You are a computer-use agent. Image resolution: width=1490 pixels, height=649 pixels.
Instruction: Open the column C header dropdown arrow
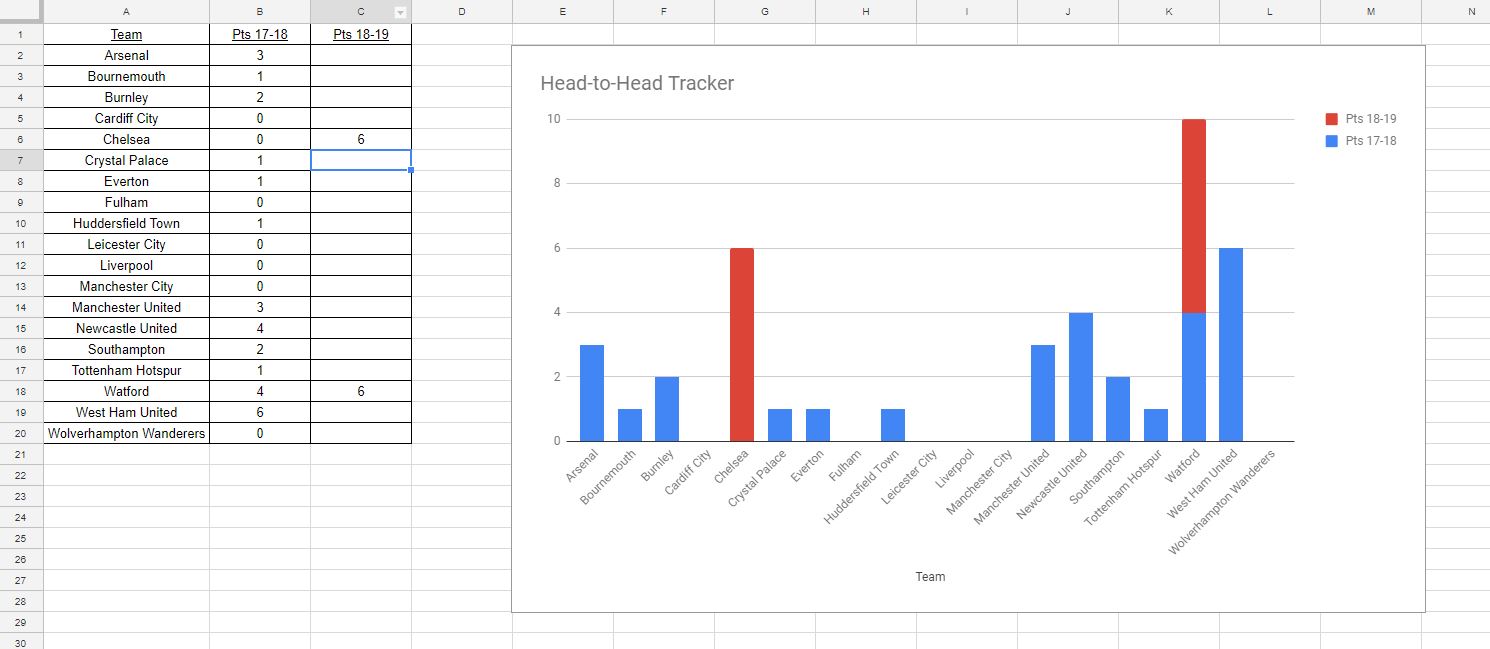point(401,13)
